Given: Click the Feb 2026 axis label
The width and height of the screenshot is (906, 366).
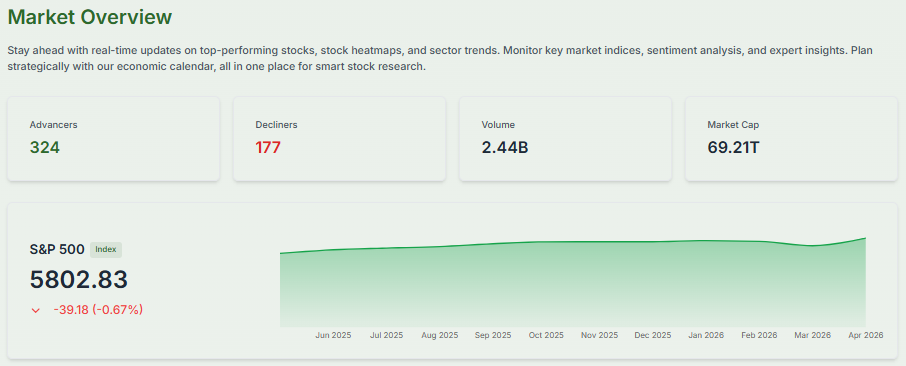Looking at the screenshot, I should coord(759,335).
